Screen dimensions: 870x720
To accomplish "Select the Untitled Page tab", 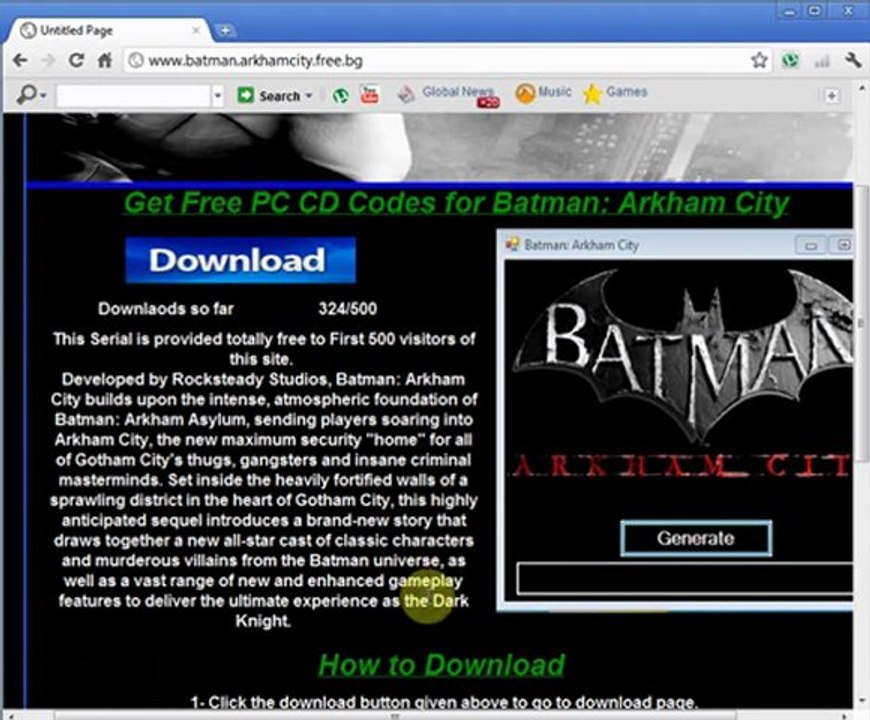I will pos(108,31).
